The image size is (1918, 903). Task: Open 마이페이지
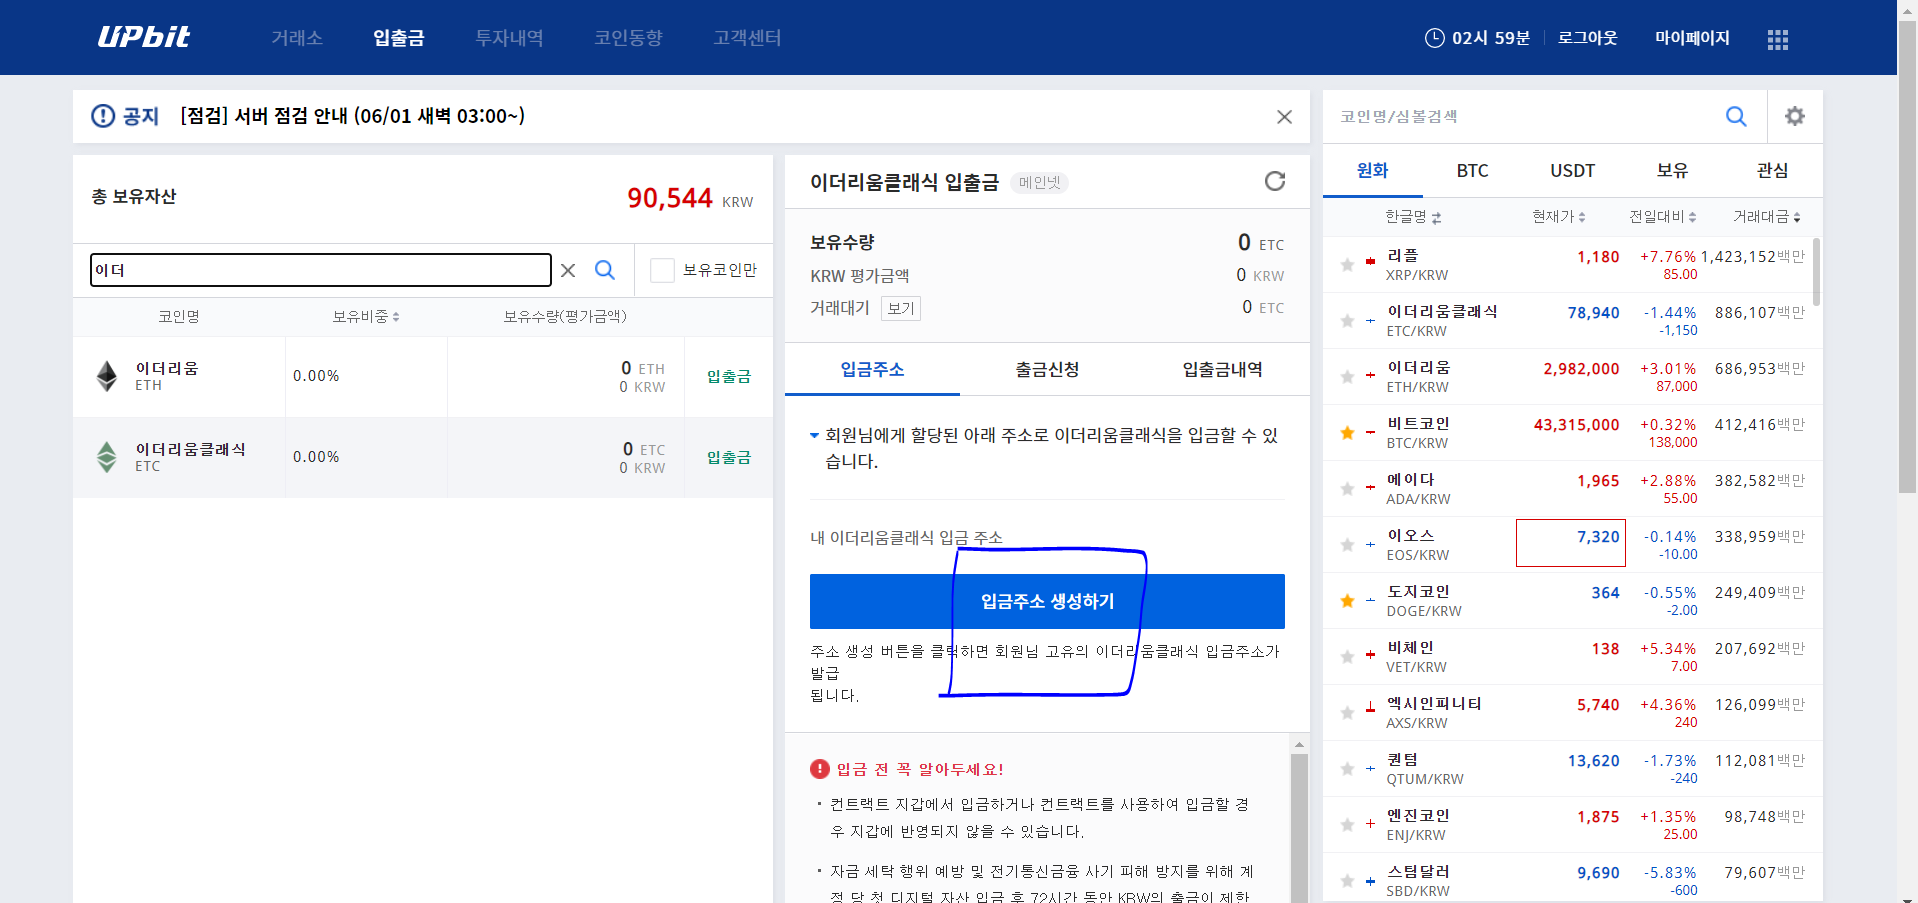(x=1692, y=38)
